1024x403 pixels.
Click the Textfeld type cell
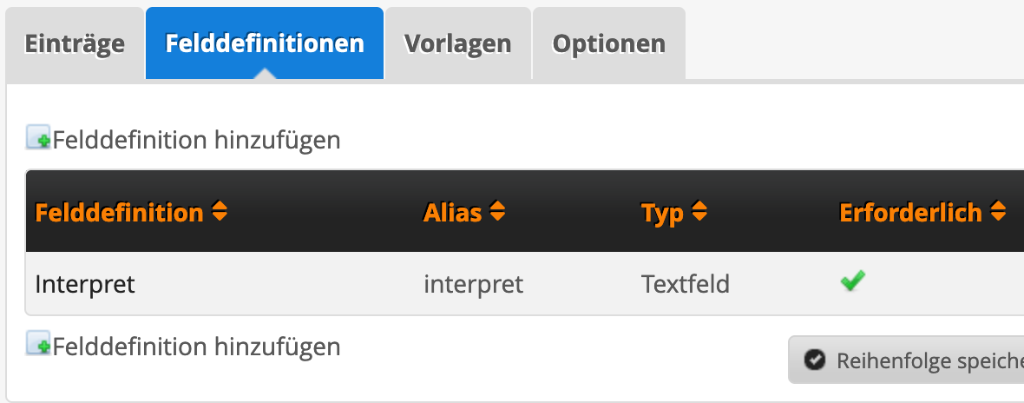click(685, 284)
